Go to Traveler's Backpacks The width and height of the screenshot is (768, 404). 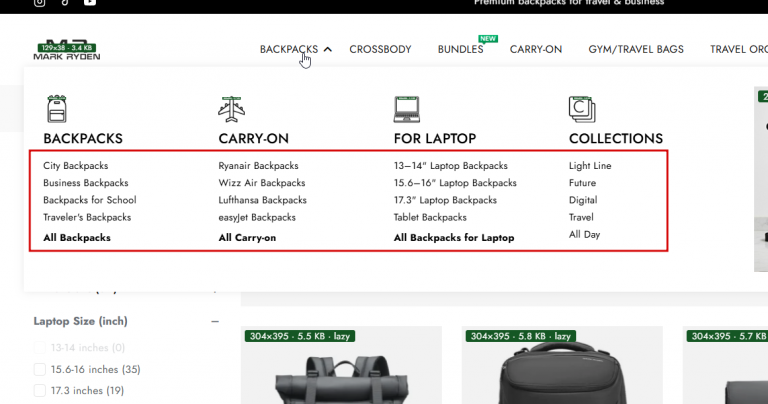click(87, 217)
